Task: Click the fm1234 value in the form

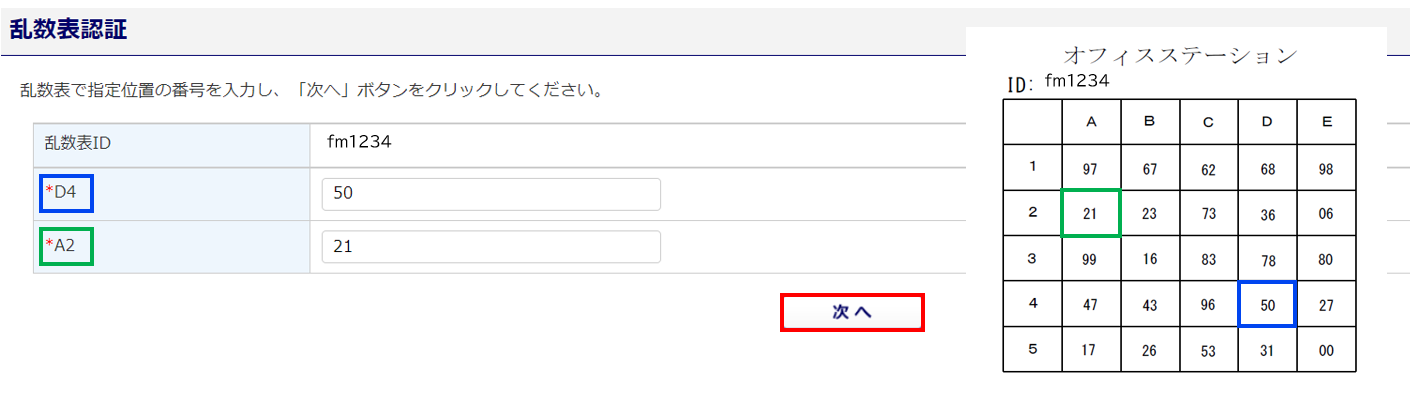Action: [358, 142]
